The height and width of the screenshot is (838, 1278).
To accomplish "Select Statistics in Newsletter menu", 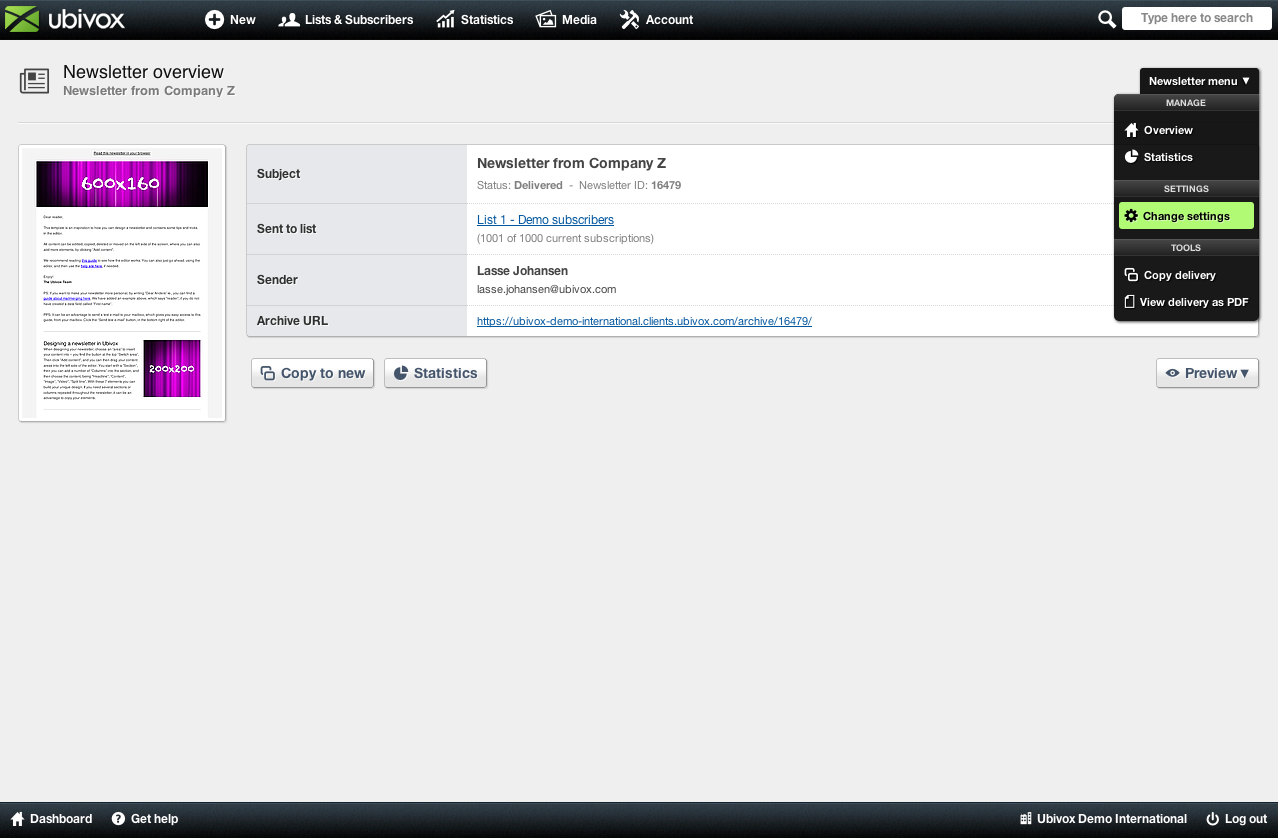I will pos(1186,157).
